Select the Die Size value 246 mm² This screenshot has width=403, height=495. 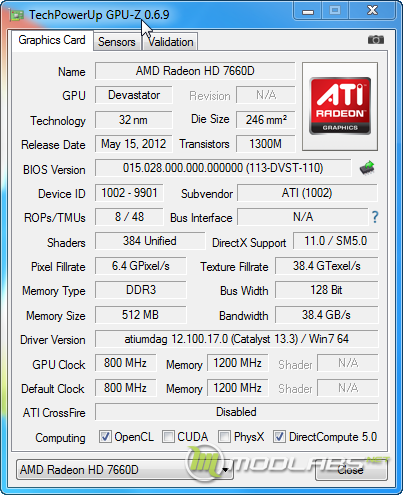[x=266, y=120]
